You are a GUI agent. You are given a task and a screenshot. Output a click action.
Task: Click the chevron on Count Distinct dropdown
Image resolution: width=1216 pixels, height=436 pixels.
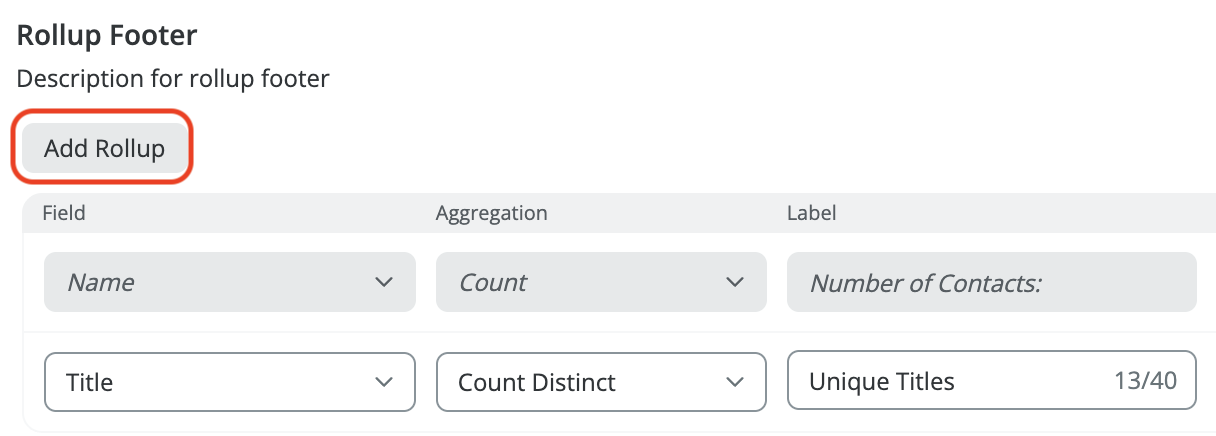pos(734,381)
